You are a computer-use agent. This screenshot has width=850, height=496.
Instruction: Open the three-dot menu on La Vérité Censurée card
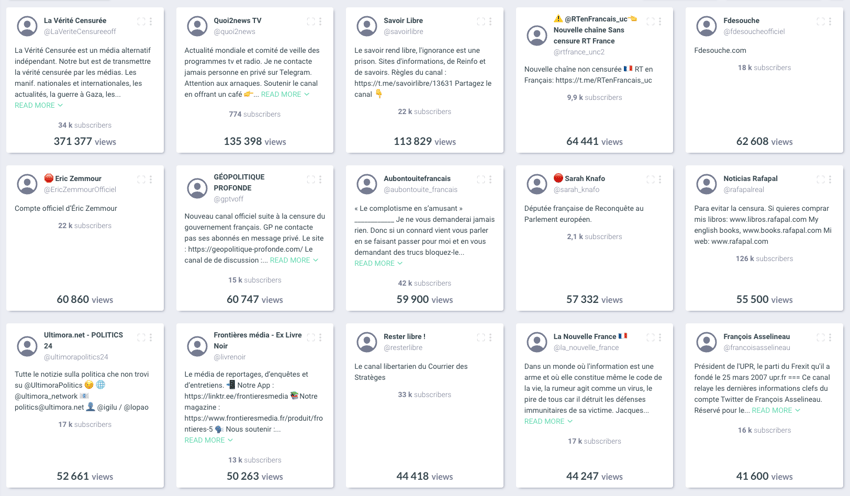click(x=151, y=22)
